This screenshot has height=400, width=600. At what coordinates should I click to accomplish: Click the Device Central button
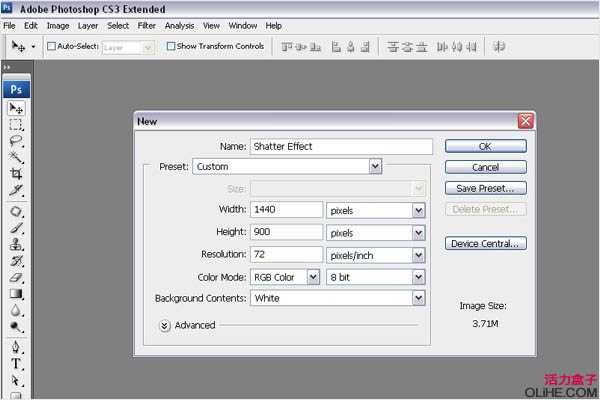coord(485,243)
